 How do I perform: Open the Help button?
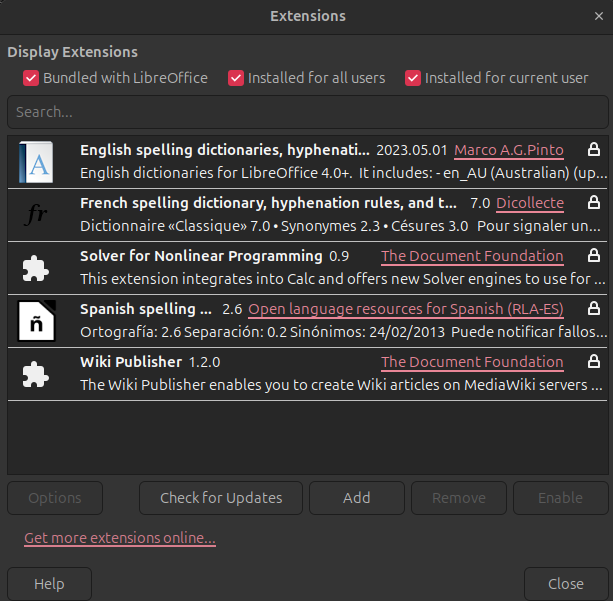coord(49,584)
